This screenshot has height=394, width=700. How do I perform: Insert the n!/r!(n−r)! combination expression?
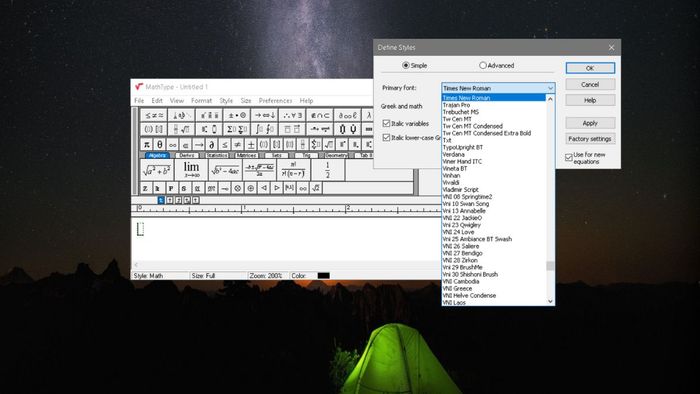click(293, 170)
